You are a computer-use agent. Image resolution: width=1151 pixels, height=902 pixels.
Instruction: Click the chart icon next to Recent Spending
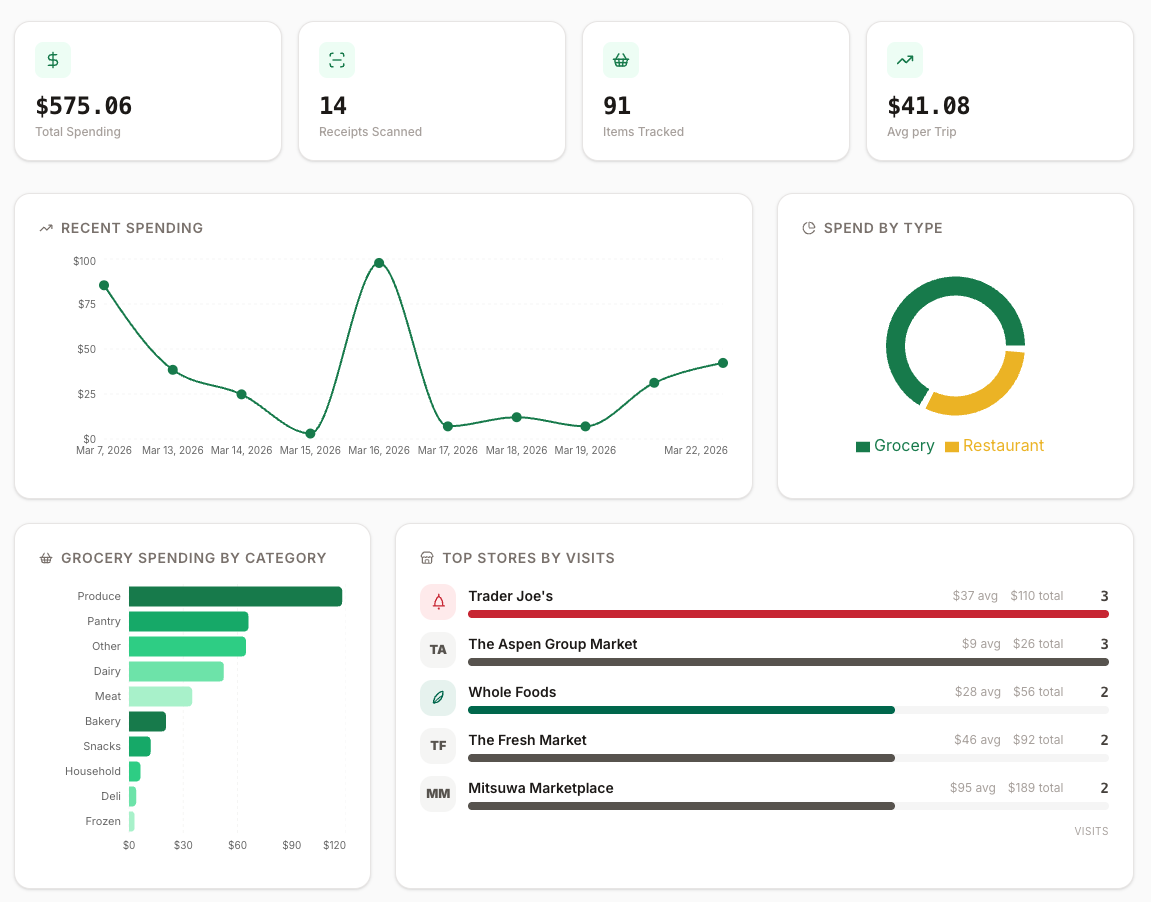pyautogui.click(x=46, y=227)
